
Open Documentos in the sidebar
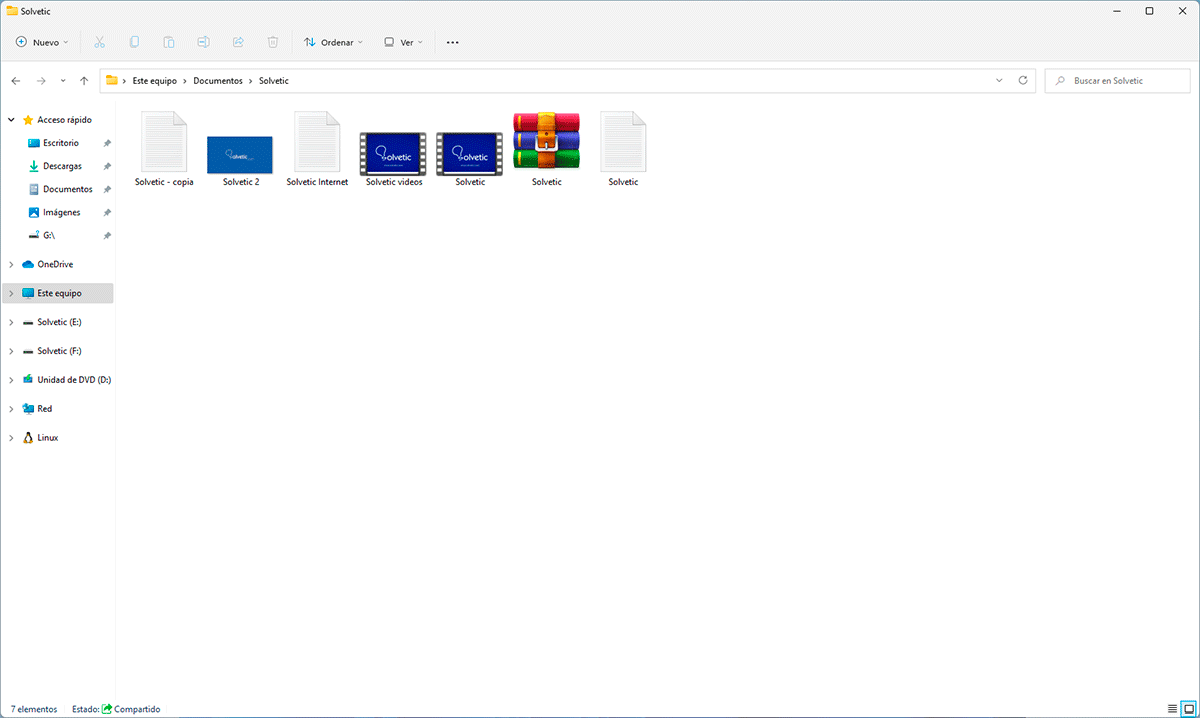(x=67, y=189)
